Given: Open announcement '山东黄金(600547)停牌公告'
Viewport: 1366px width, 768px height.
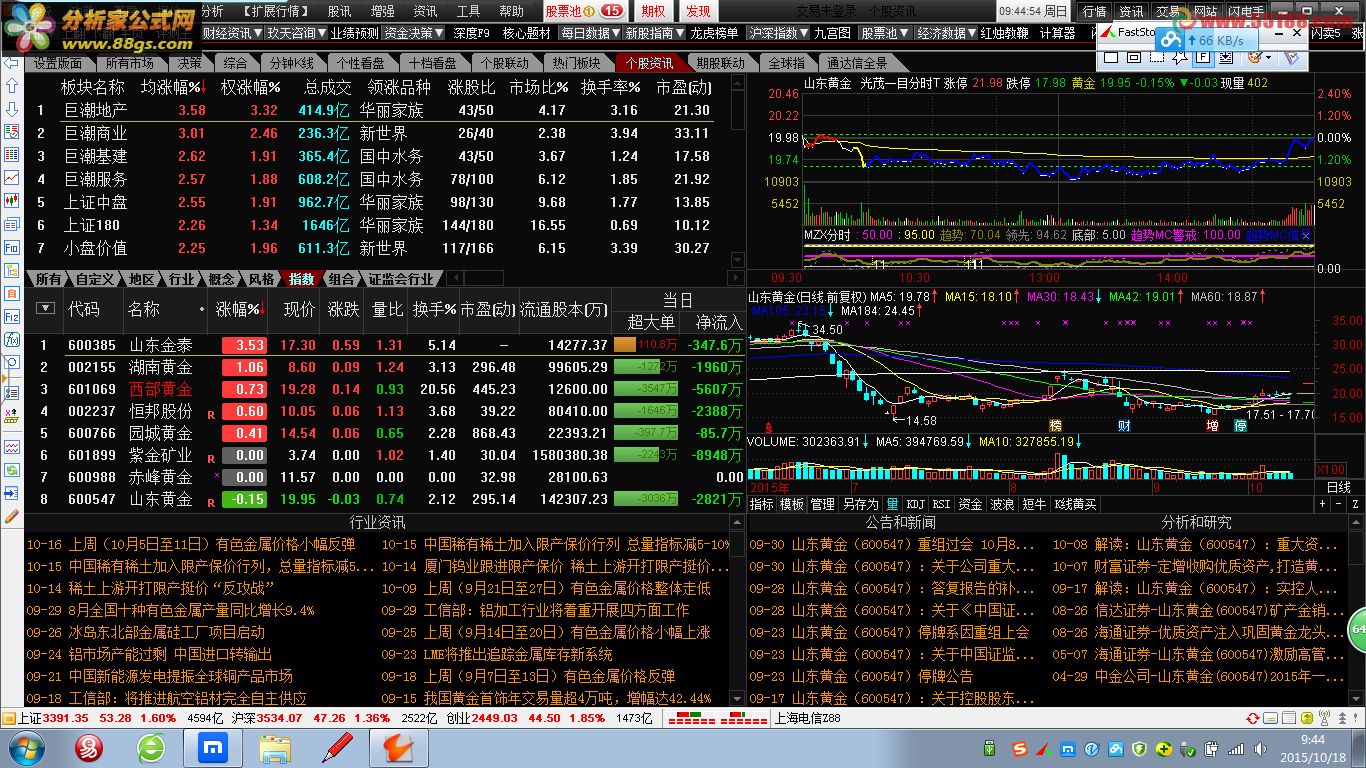Looking at the screenshot, I should tap(882, 676).
